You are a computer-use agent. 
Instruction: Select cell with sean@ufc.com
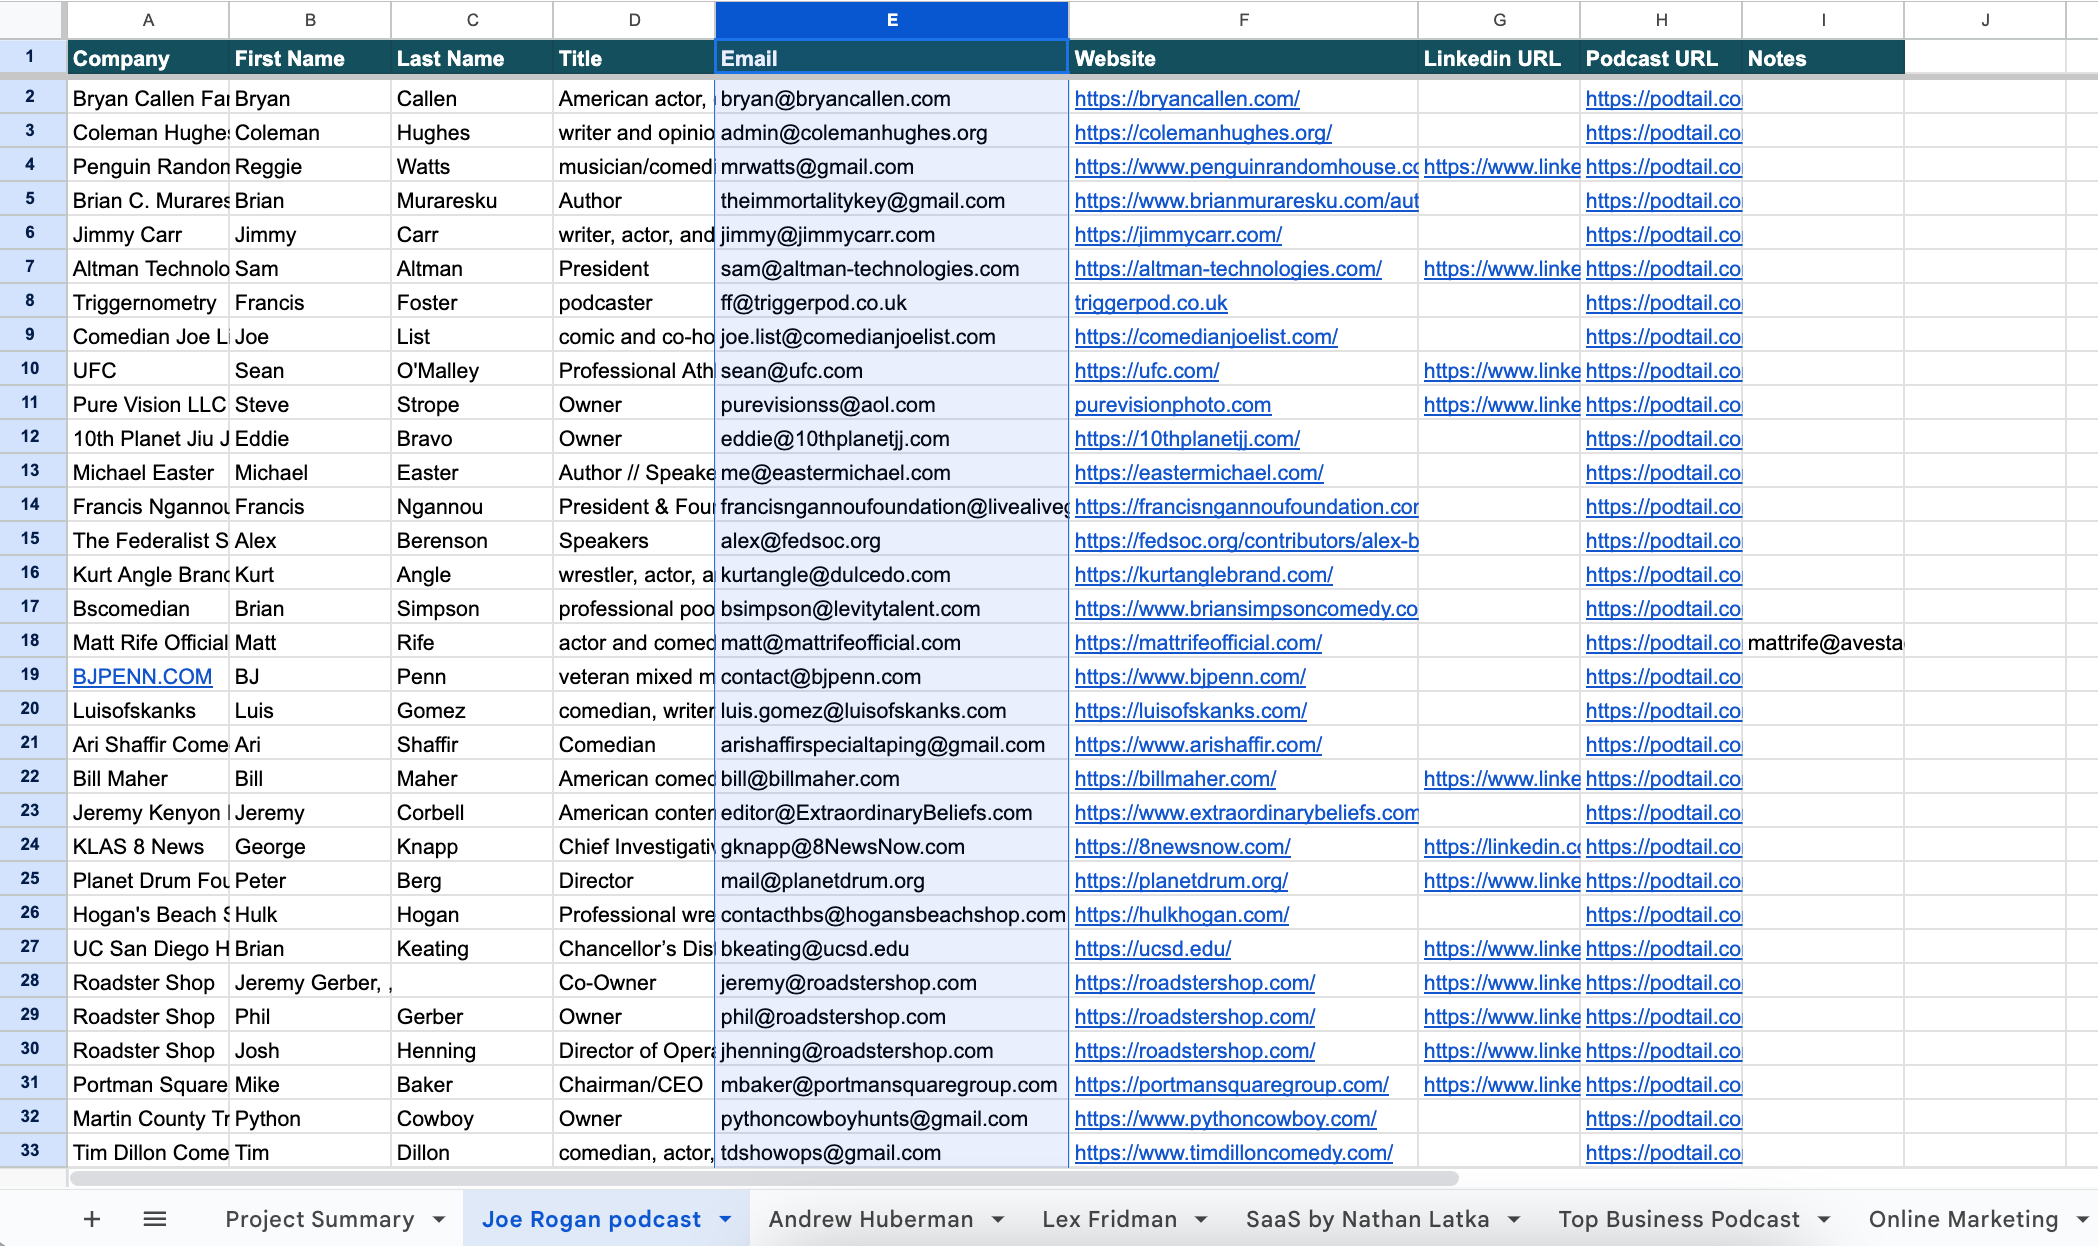[x=892, y=371]
